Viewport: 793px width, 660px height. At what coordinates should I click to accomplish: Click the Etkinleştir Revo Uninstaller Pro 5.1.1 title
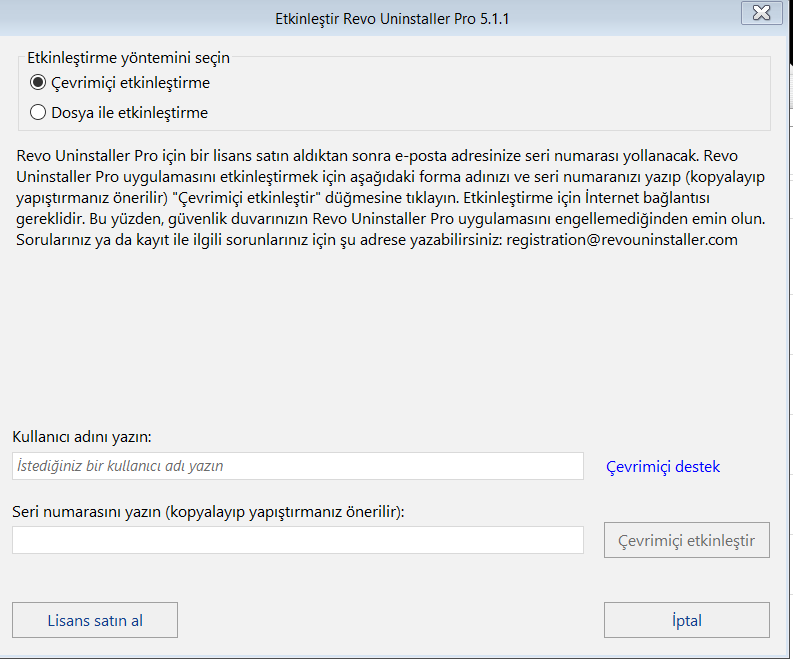392,19
